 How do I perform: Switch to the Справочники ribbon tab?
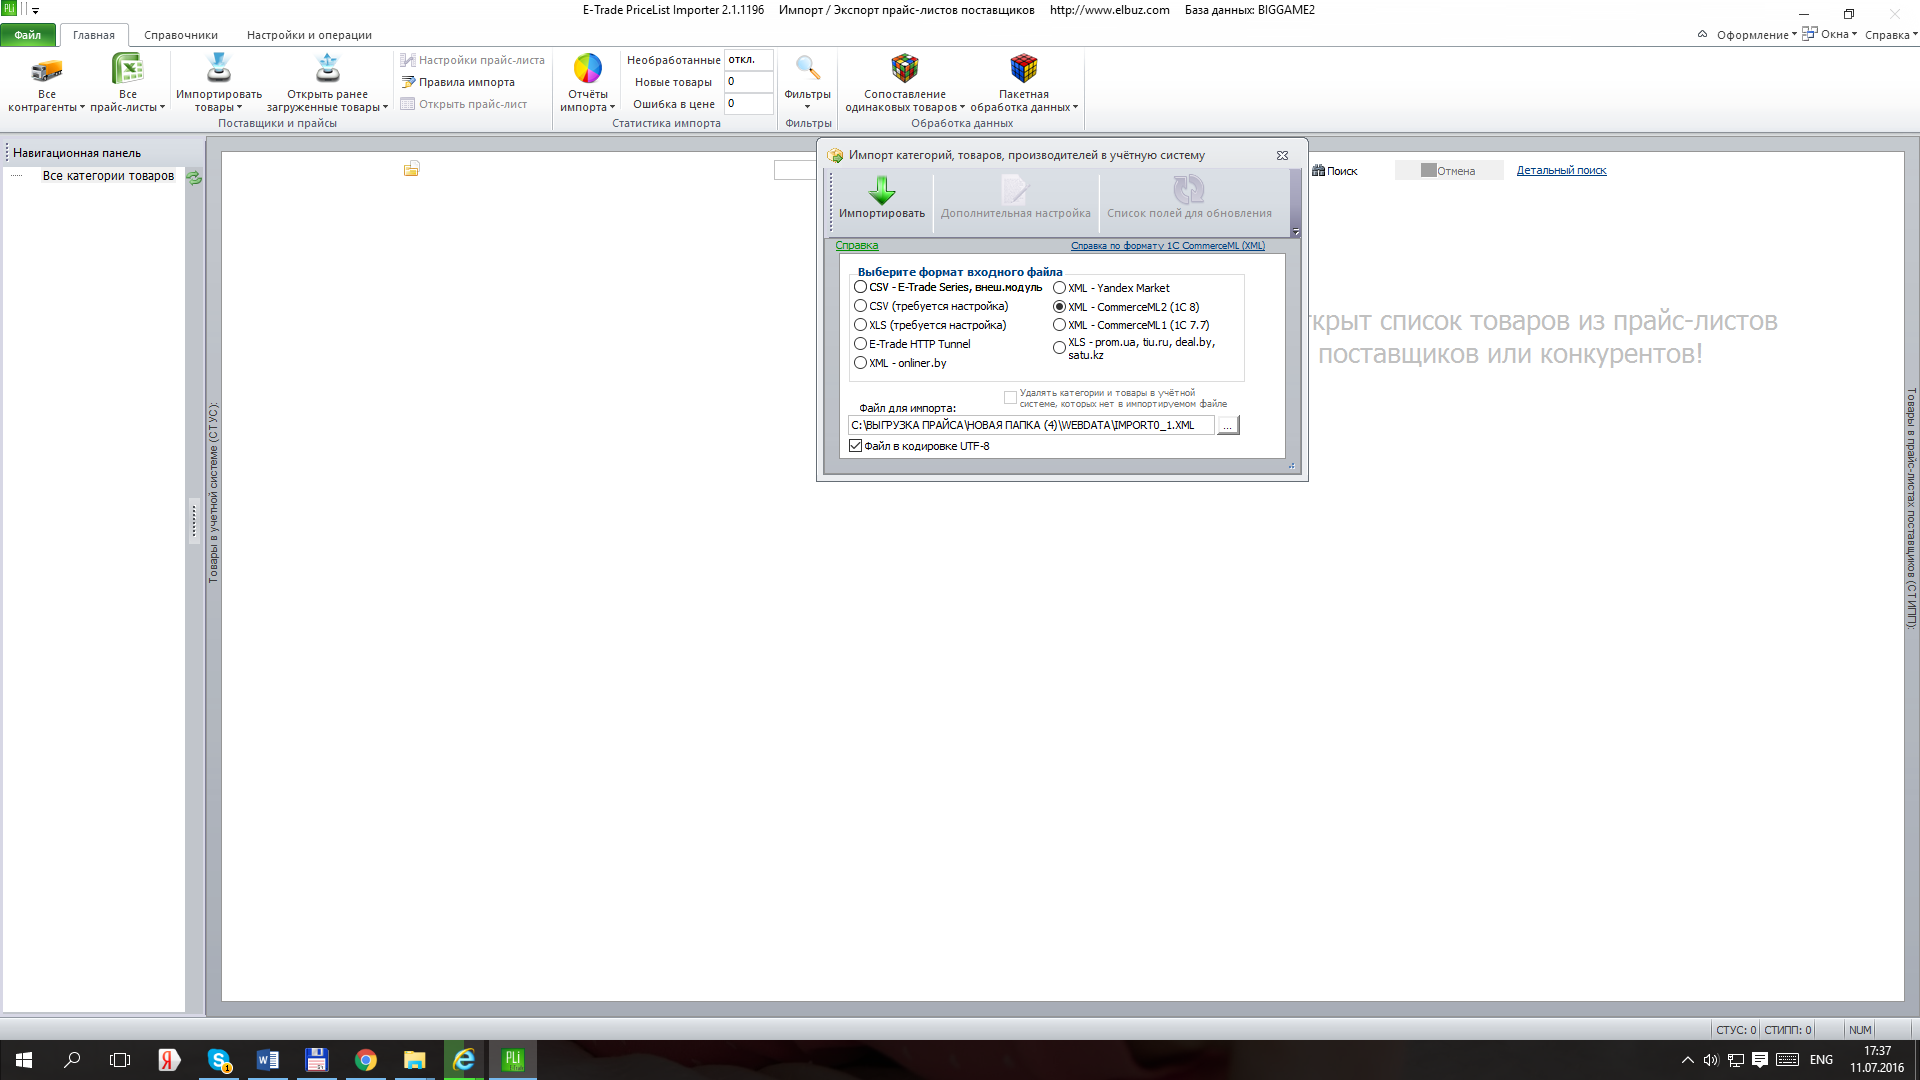coord(181,35)
